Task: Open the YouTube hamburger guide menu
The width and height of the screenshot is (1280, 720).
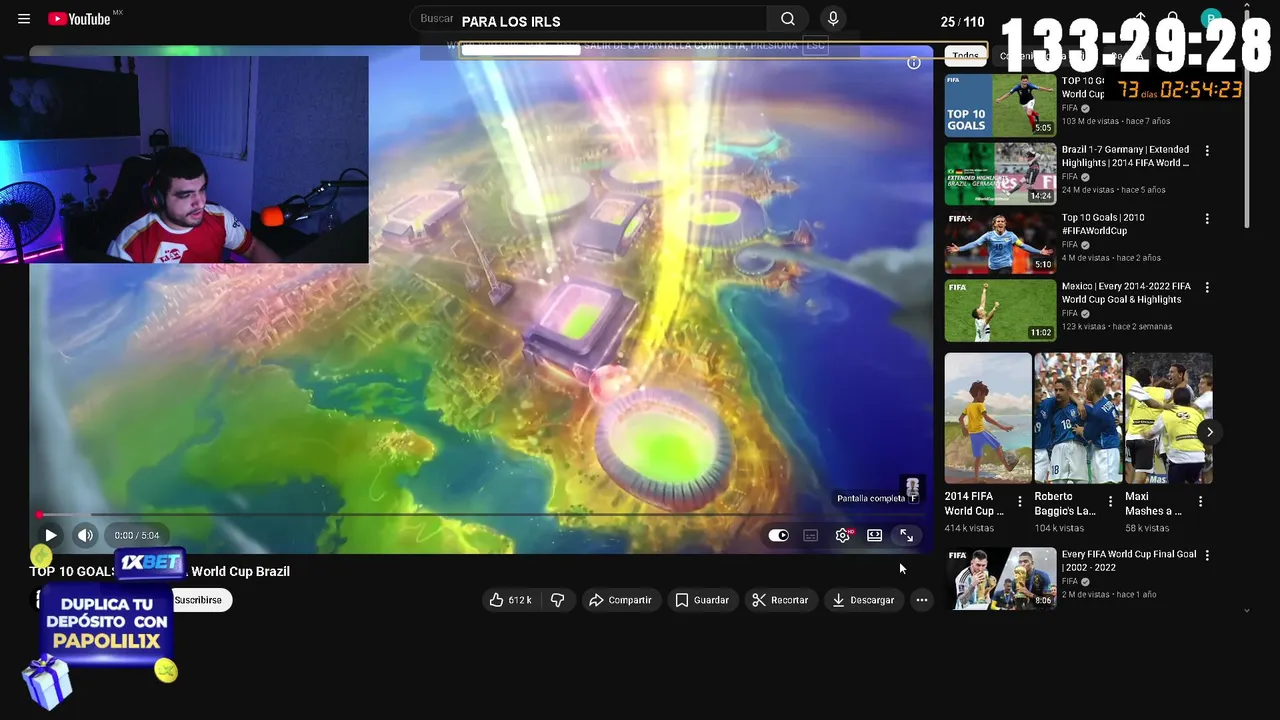Action: (24, 19)
